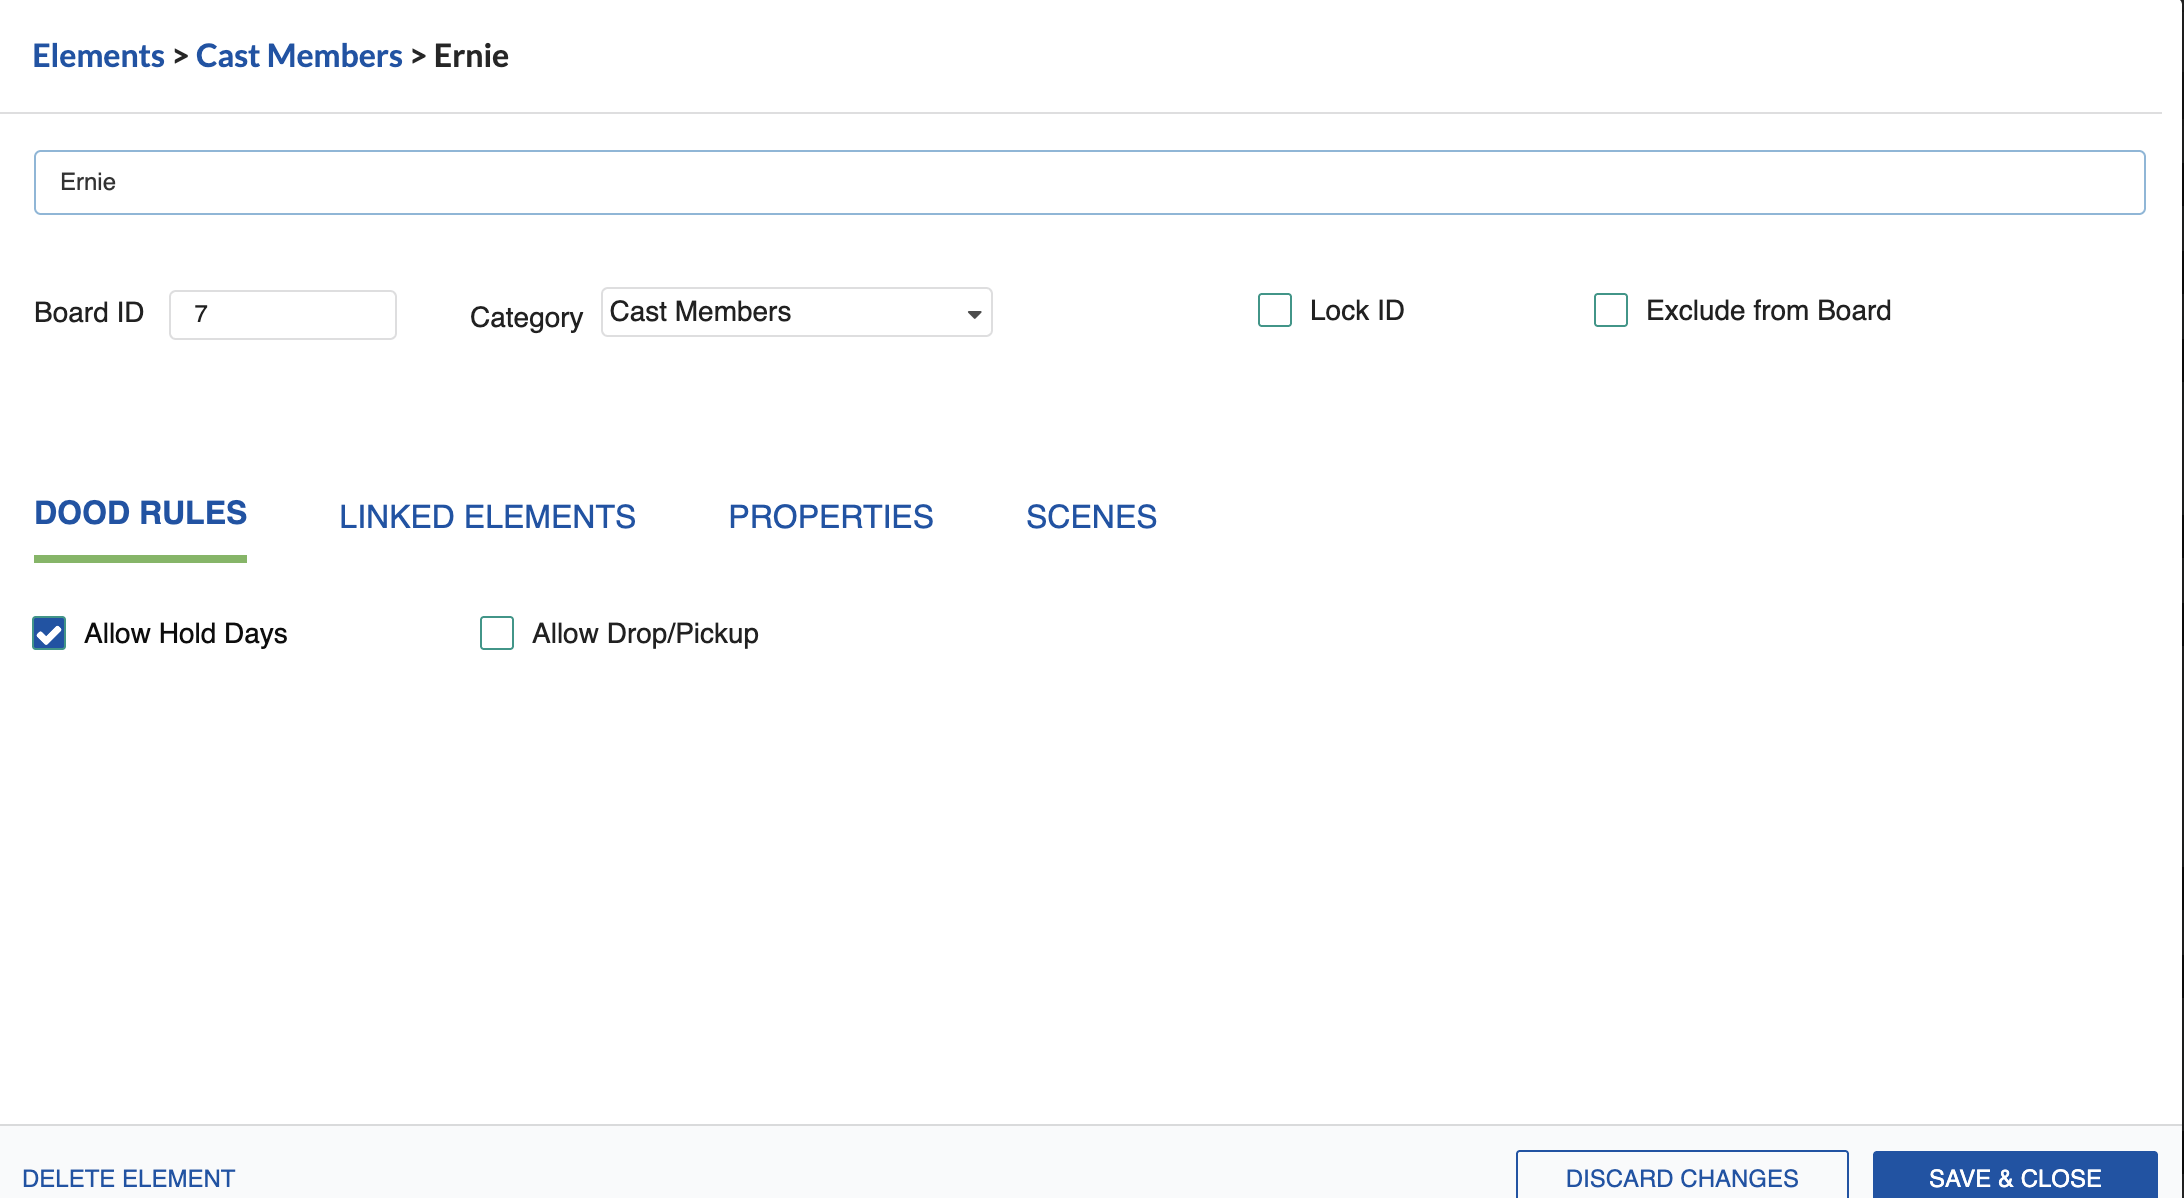Check the Lock ID checkbox
Screen dimensions: 2184x1198
(x=1274, y=310)
